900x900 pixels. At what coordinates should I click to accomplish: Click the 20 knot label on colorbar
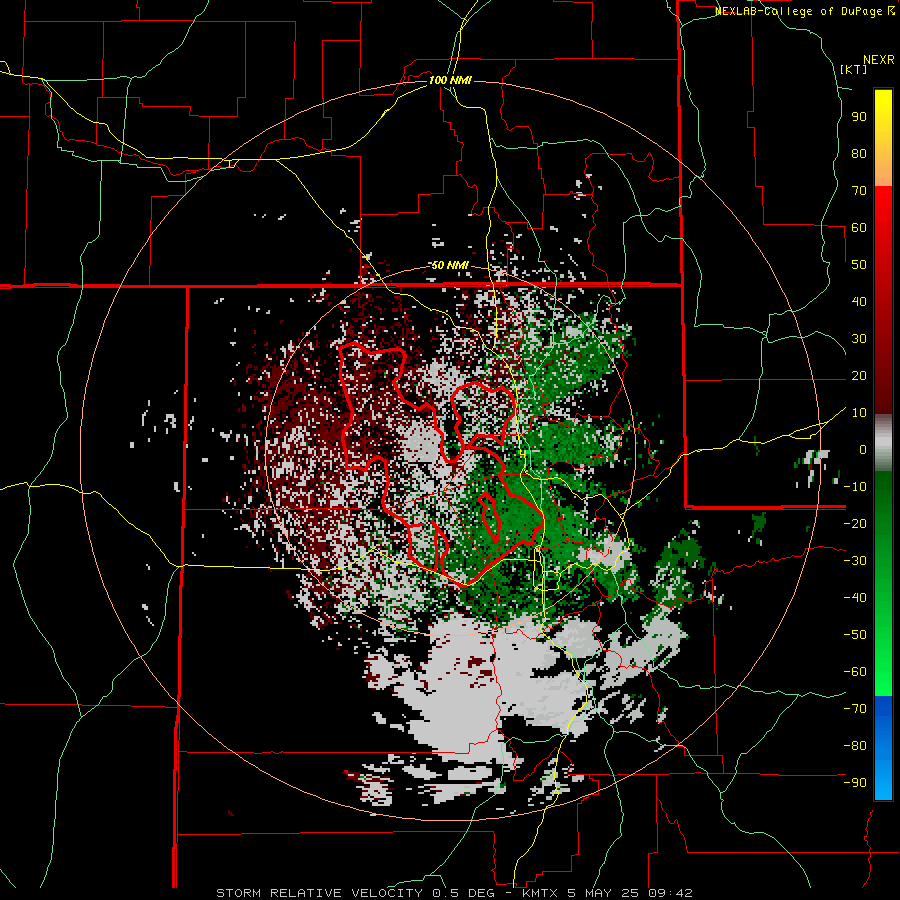[x=859, y=375]
